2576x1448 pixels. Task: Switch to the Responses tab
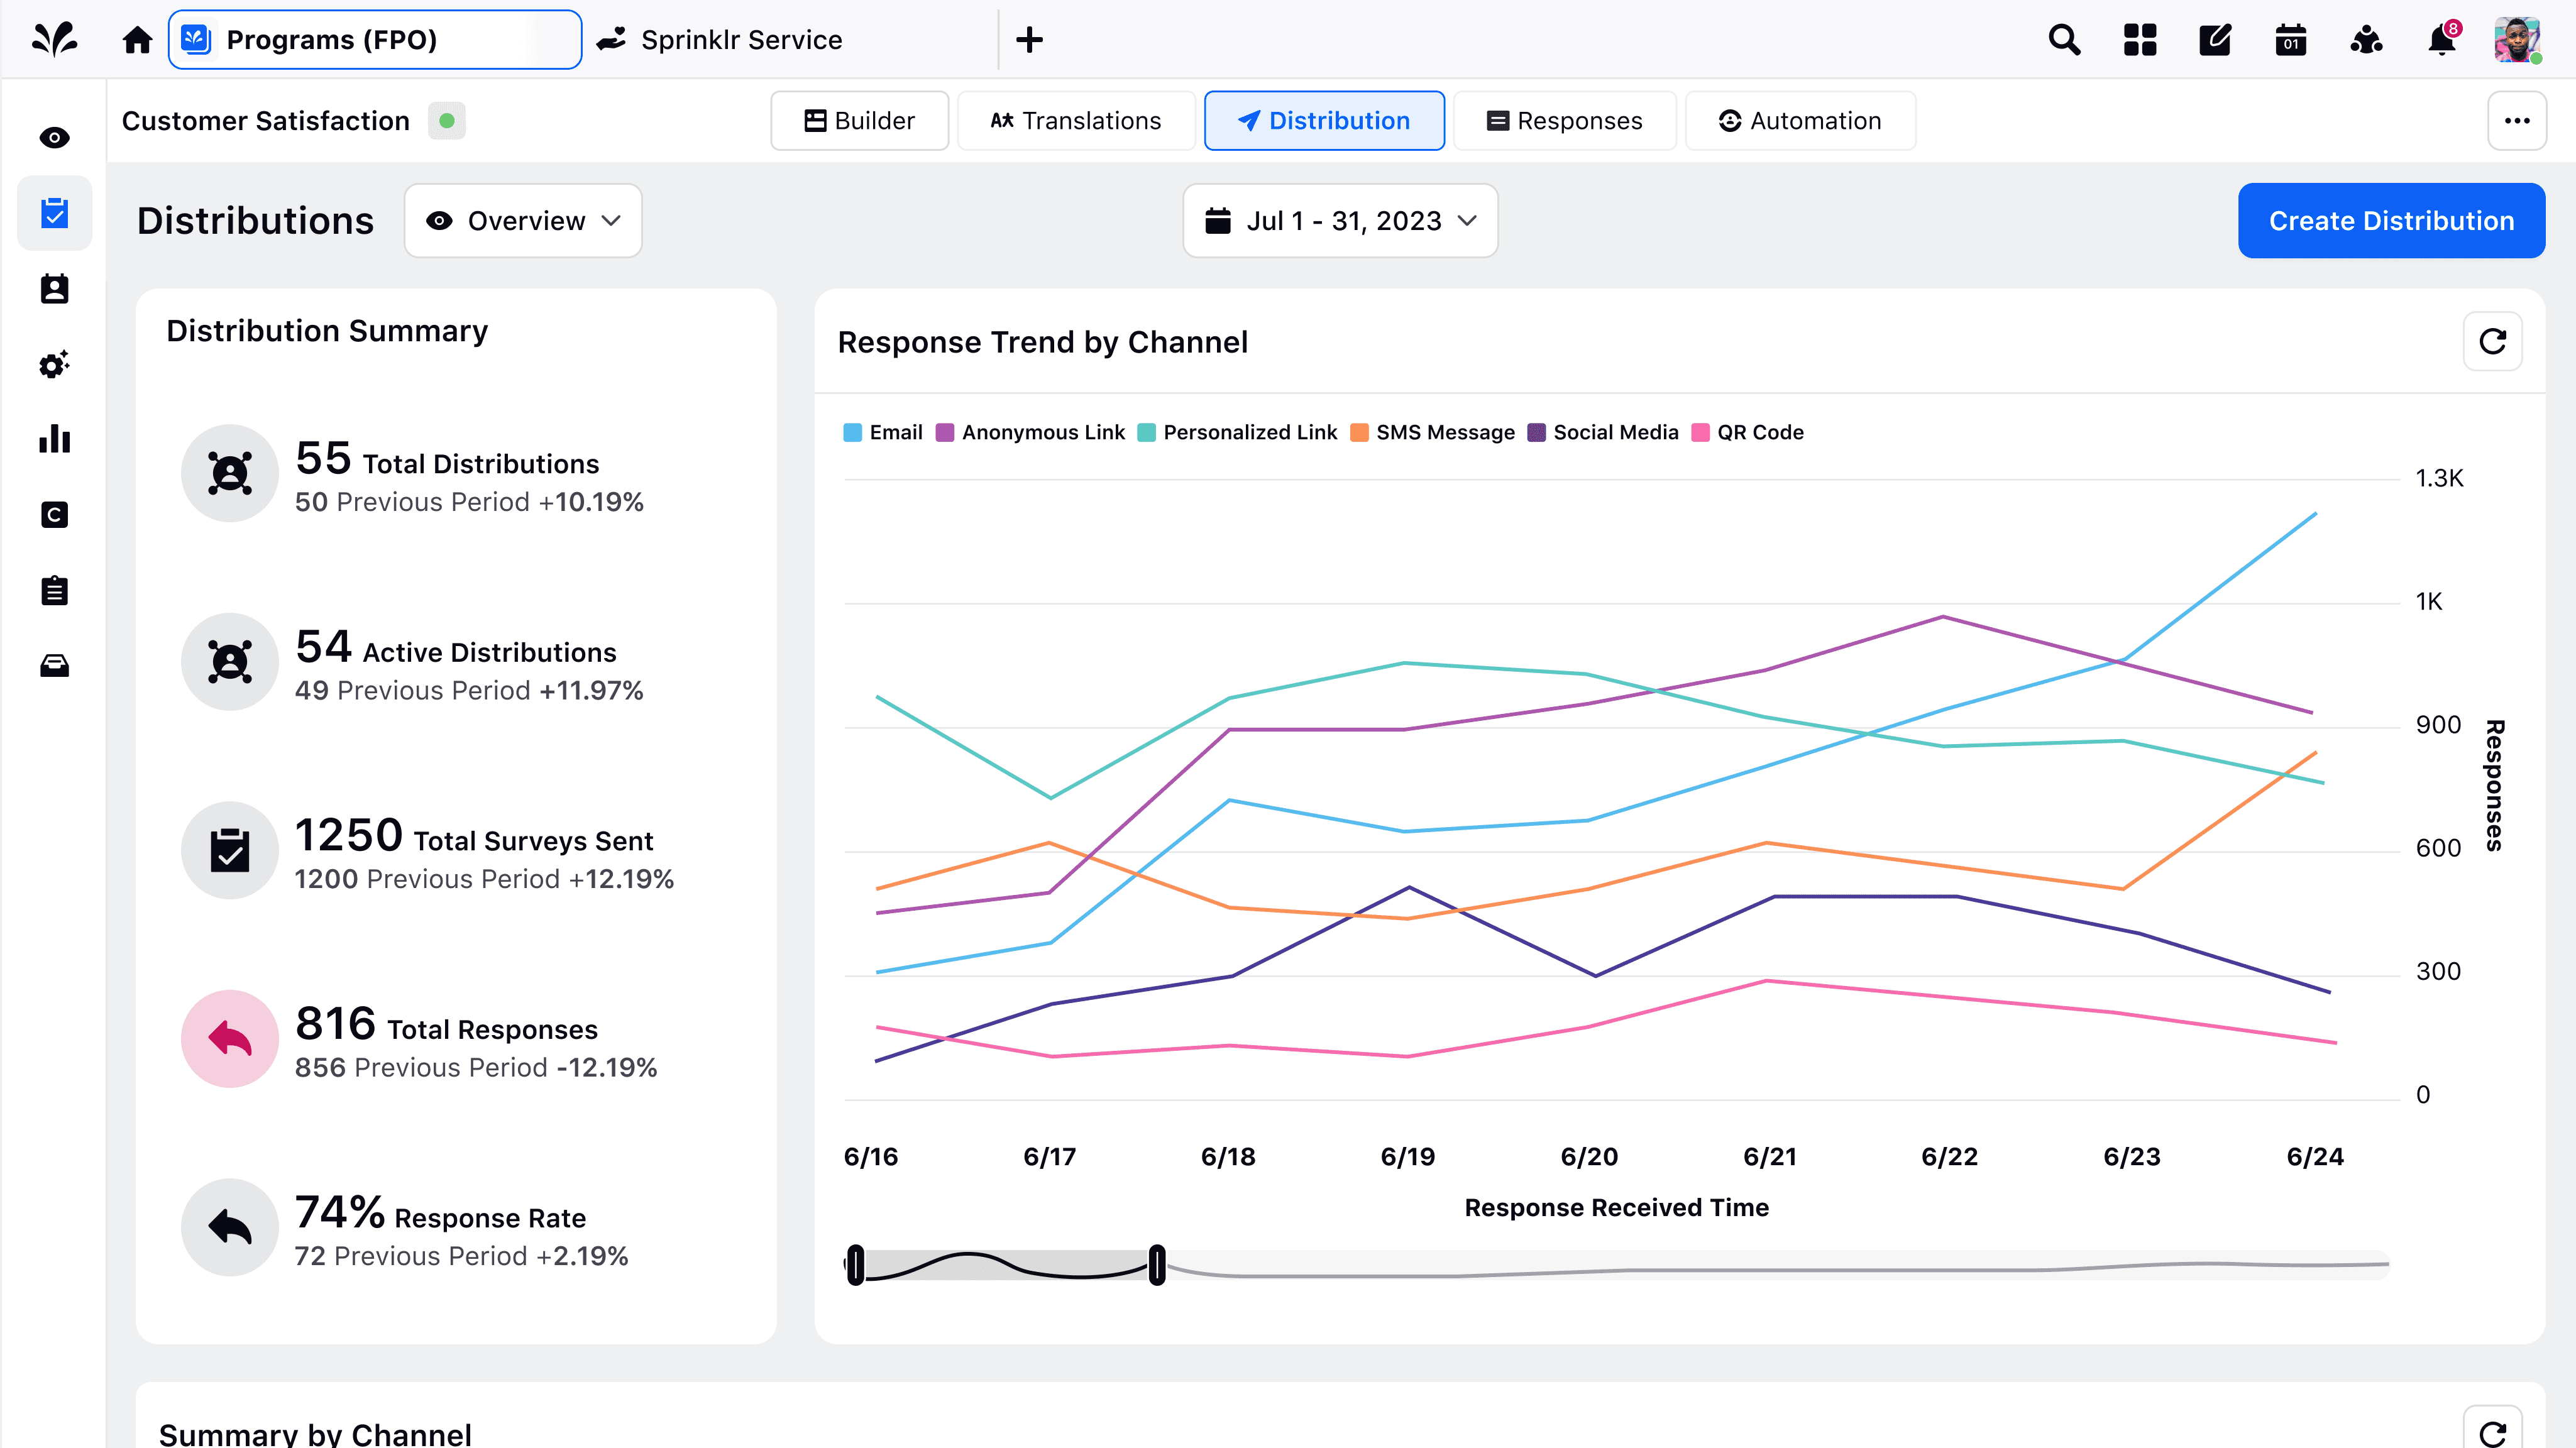pos(1564,121)
